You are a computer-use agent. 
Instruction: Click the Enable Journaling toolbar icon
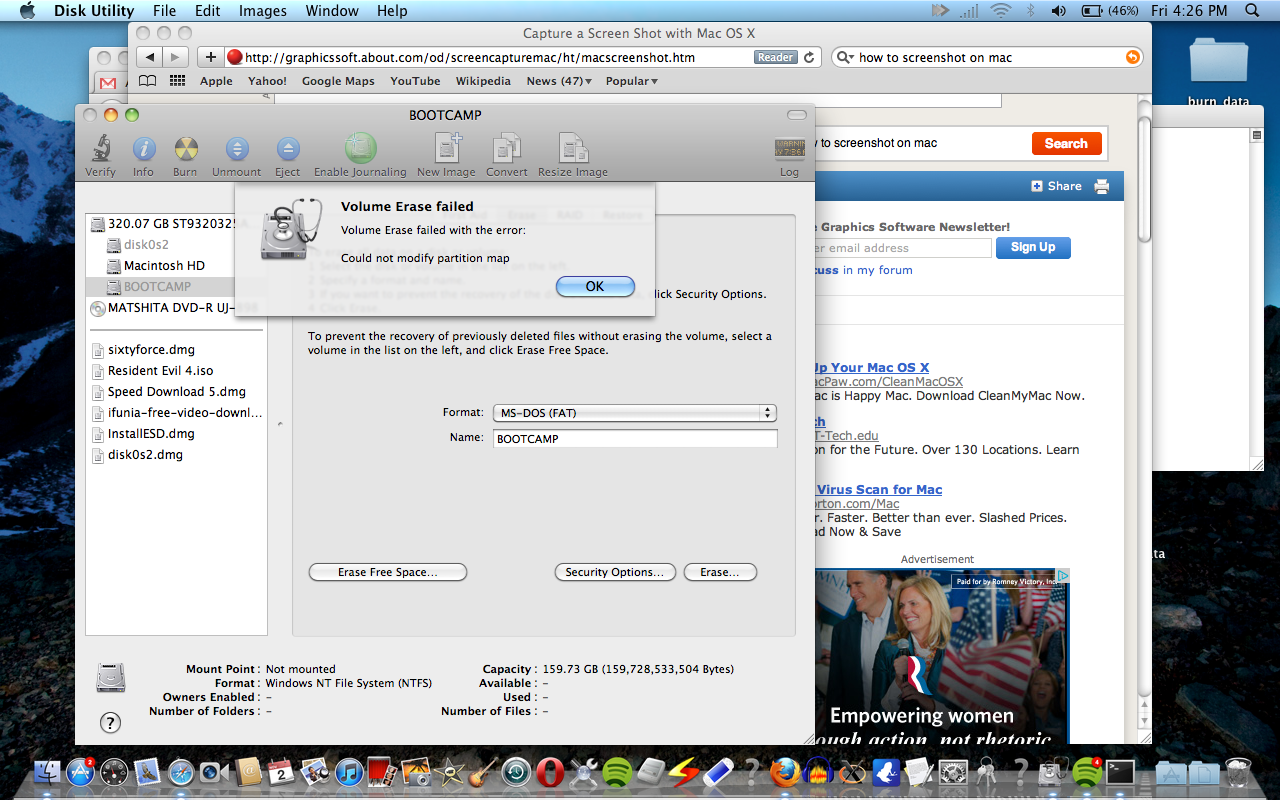(x=360, y=148)
